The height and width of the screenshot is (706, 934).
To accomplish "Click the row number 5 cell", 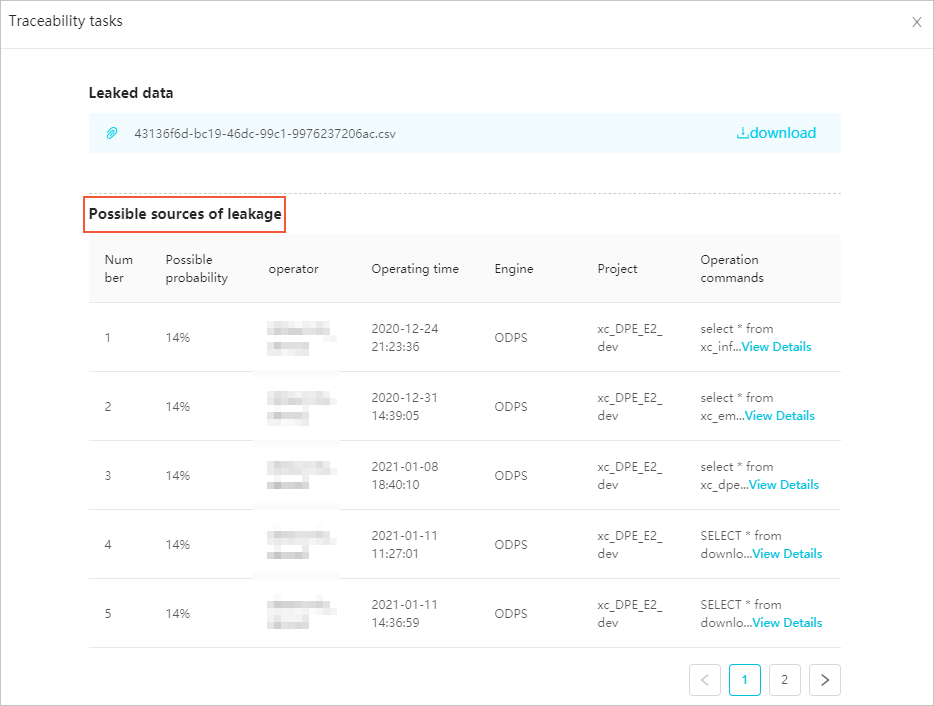I will pyautogui.click(x=108, y=614).
